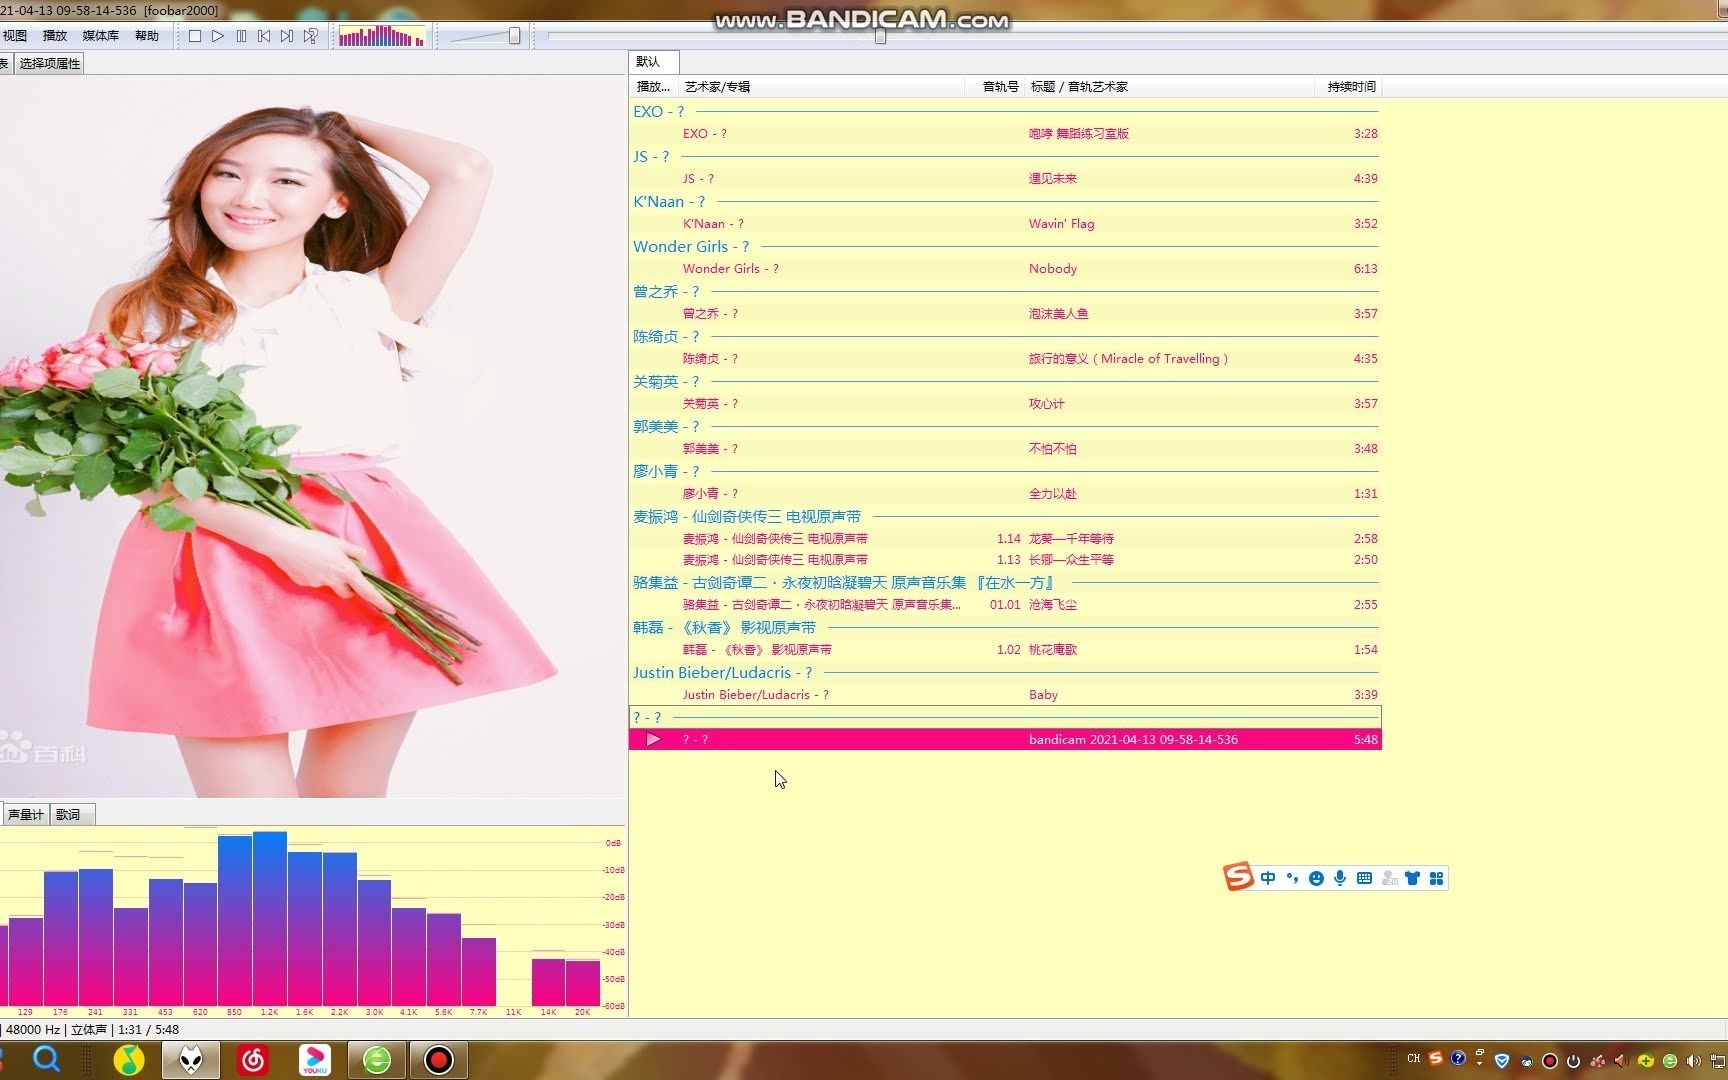Viewport: 1728px width, 1080px height.
Task: Sort by the 音轨号 column header
Action: pos(995,87)
